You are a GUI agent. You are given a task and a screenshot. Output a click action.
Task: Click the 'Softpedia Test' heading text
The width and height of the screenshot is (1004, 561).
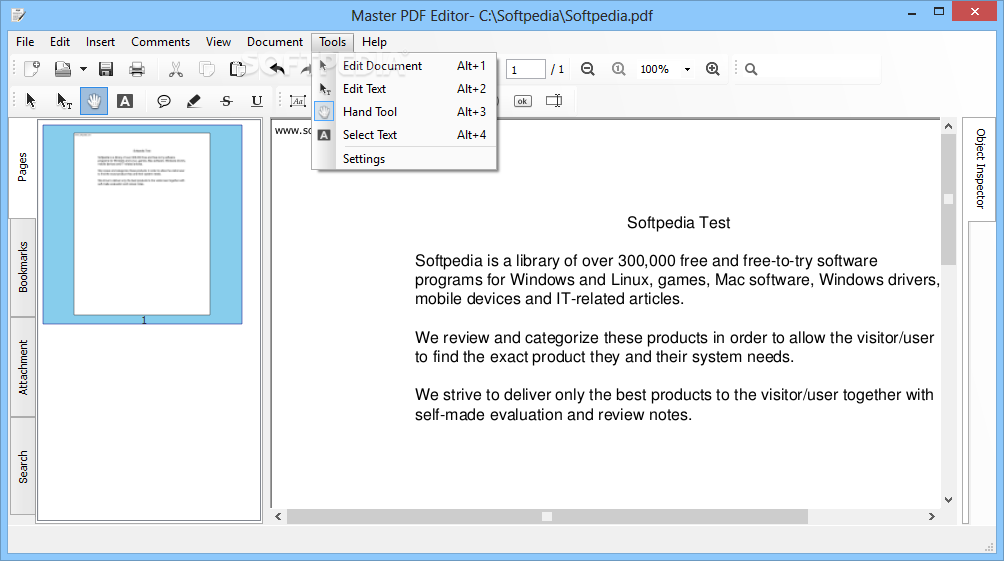(x=678, y=222)
